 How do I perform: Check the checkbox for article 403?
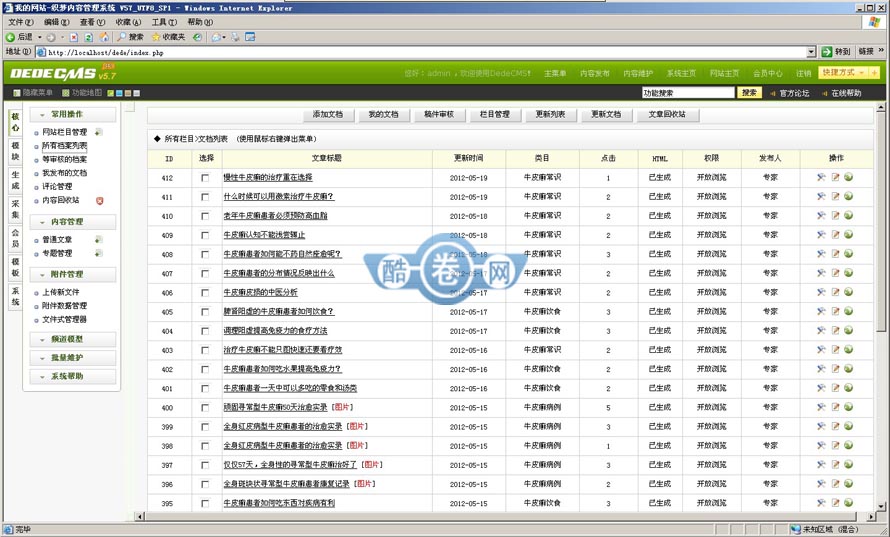click(205, 350)
